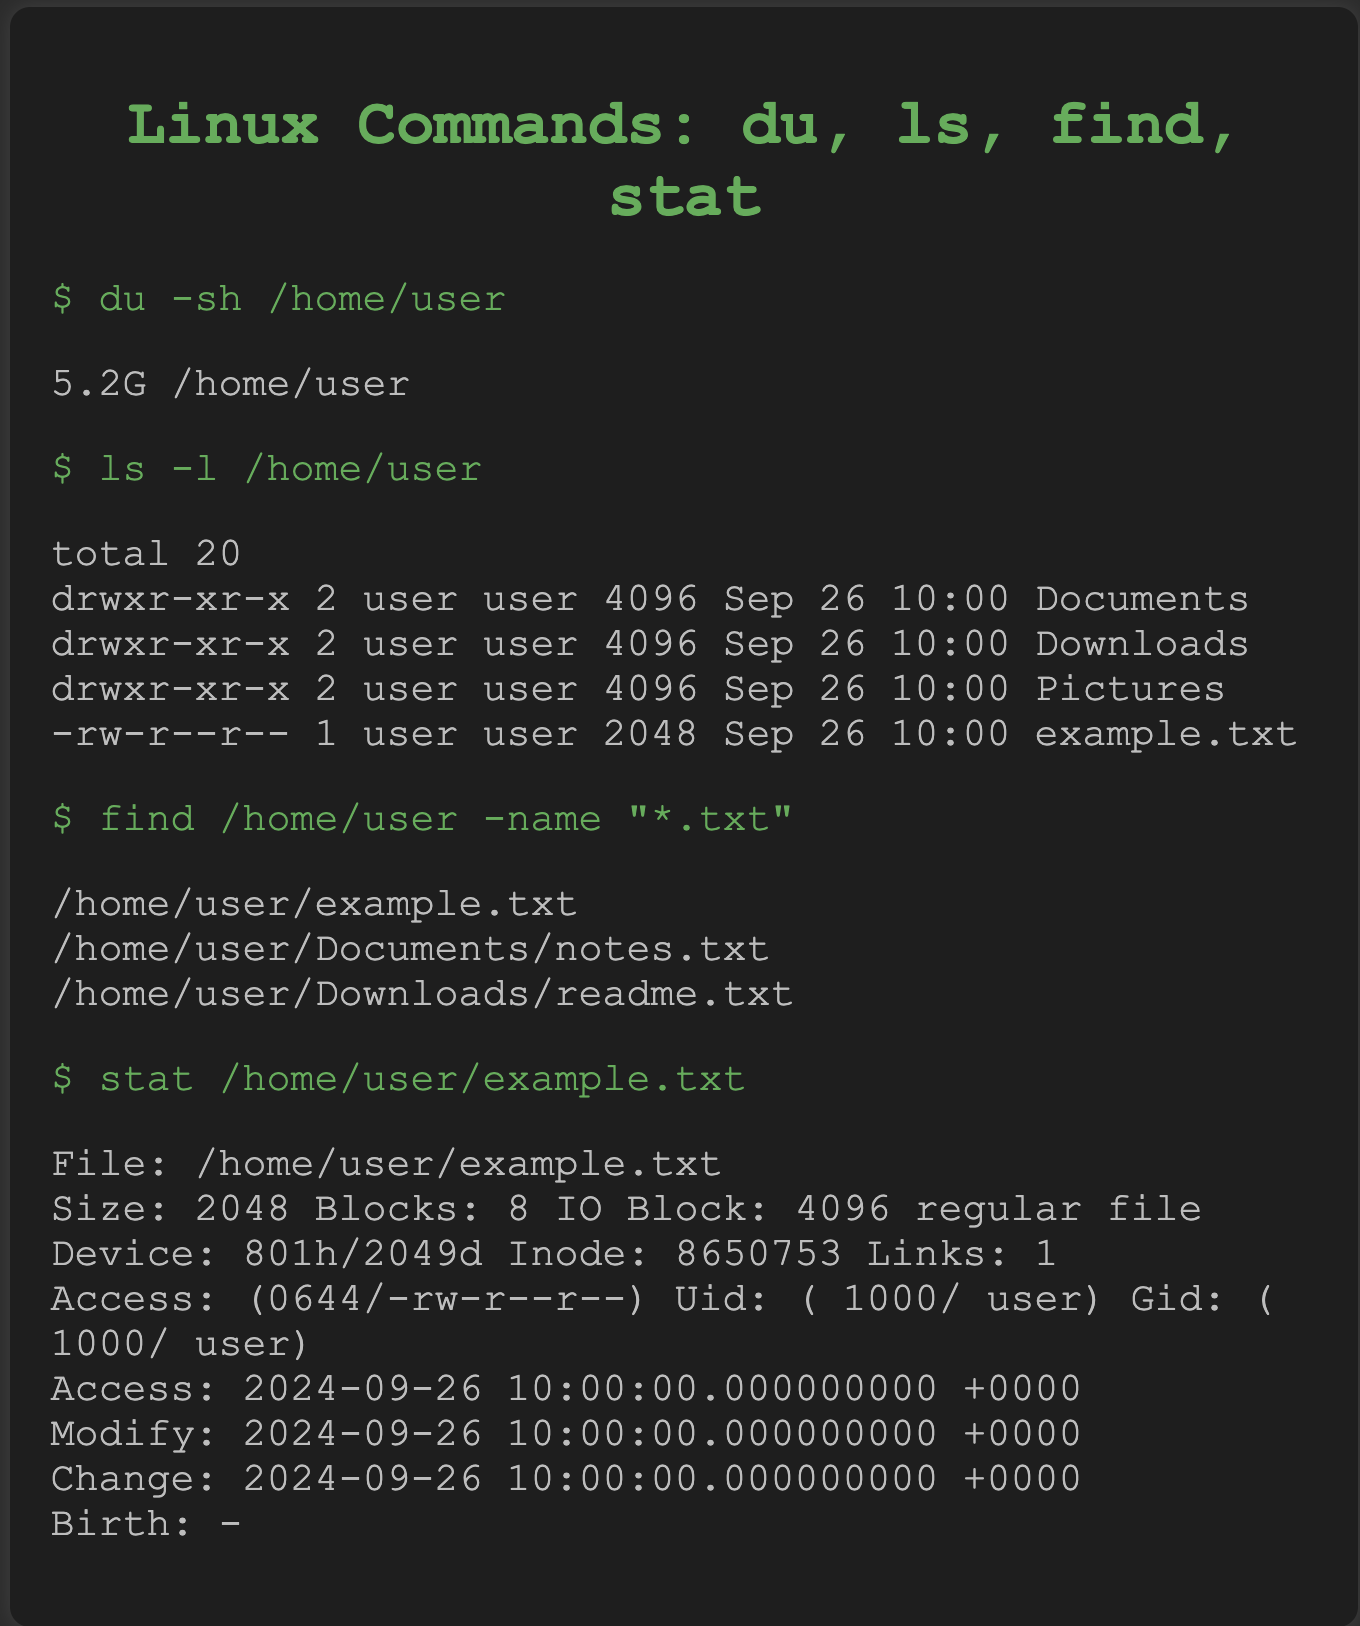
Task: Click the Documents directory listing row
Action: 651,599
